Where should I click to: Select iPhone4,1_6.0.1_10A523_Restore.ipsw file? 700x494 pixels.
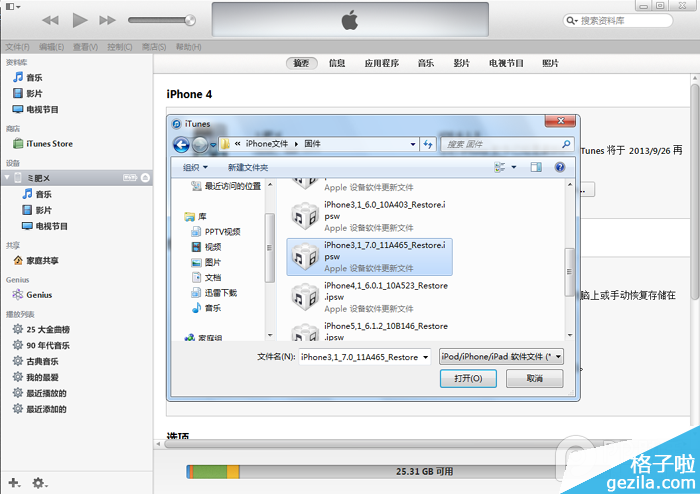point(369,297)
